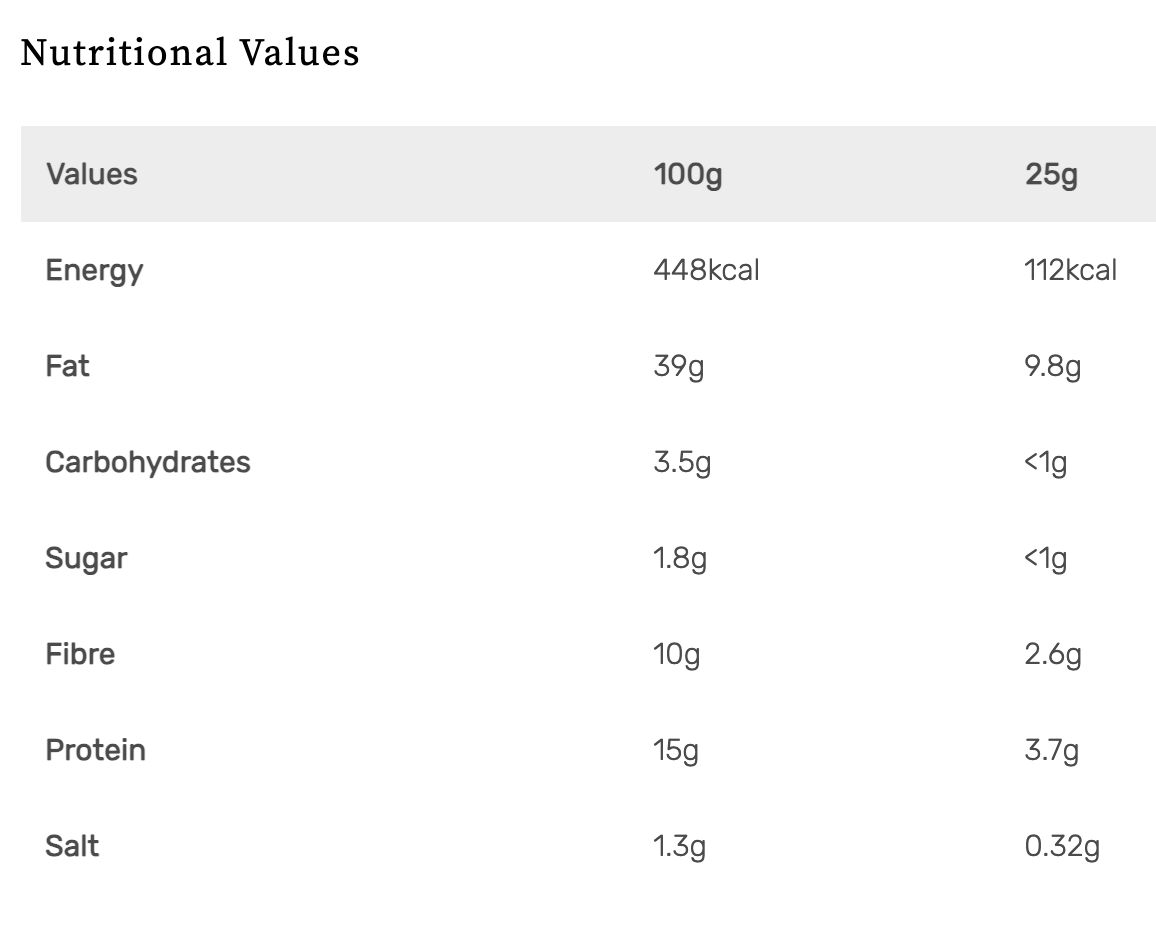Click the 15g protein value
Viewport: 1156px width, 940px height.
pyautogui.click(x=676, y=750)
